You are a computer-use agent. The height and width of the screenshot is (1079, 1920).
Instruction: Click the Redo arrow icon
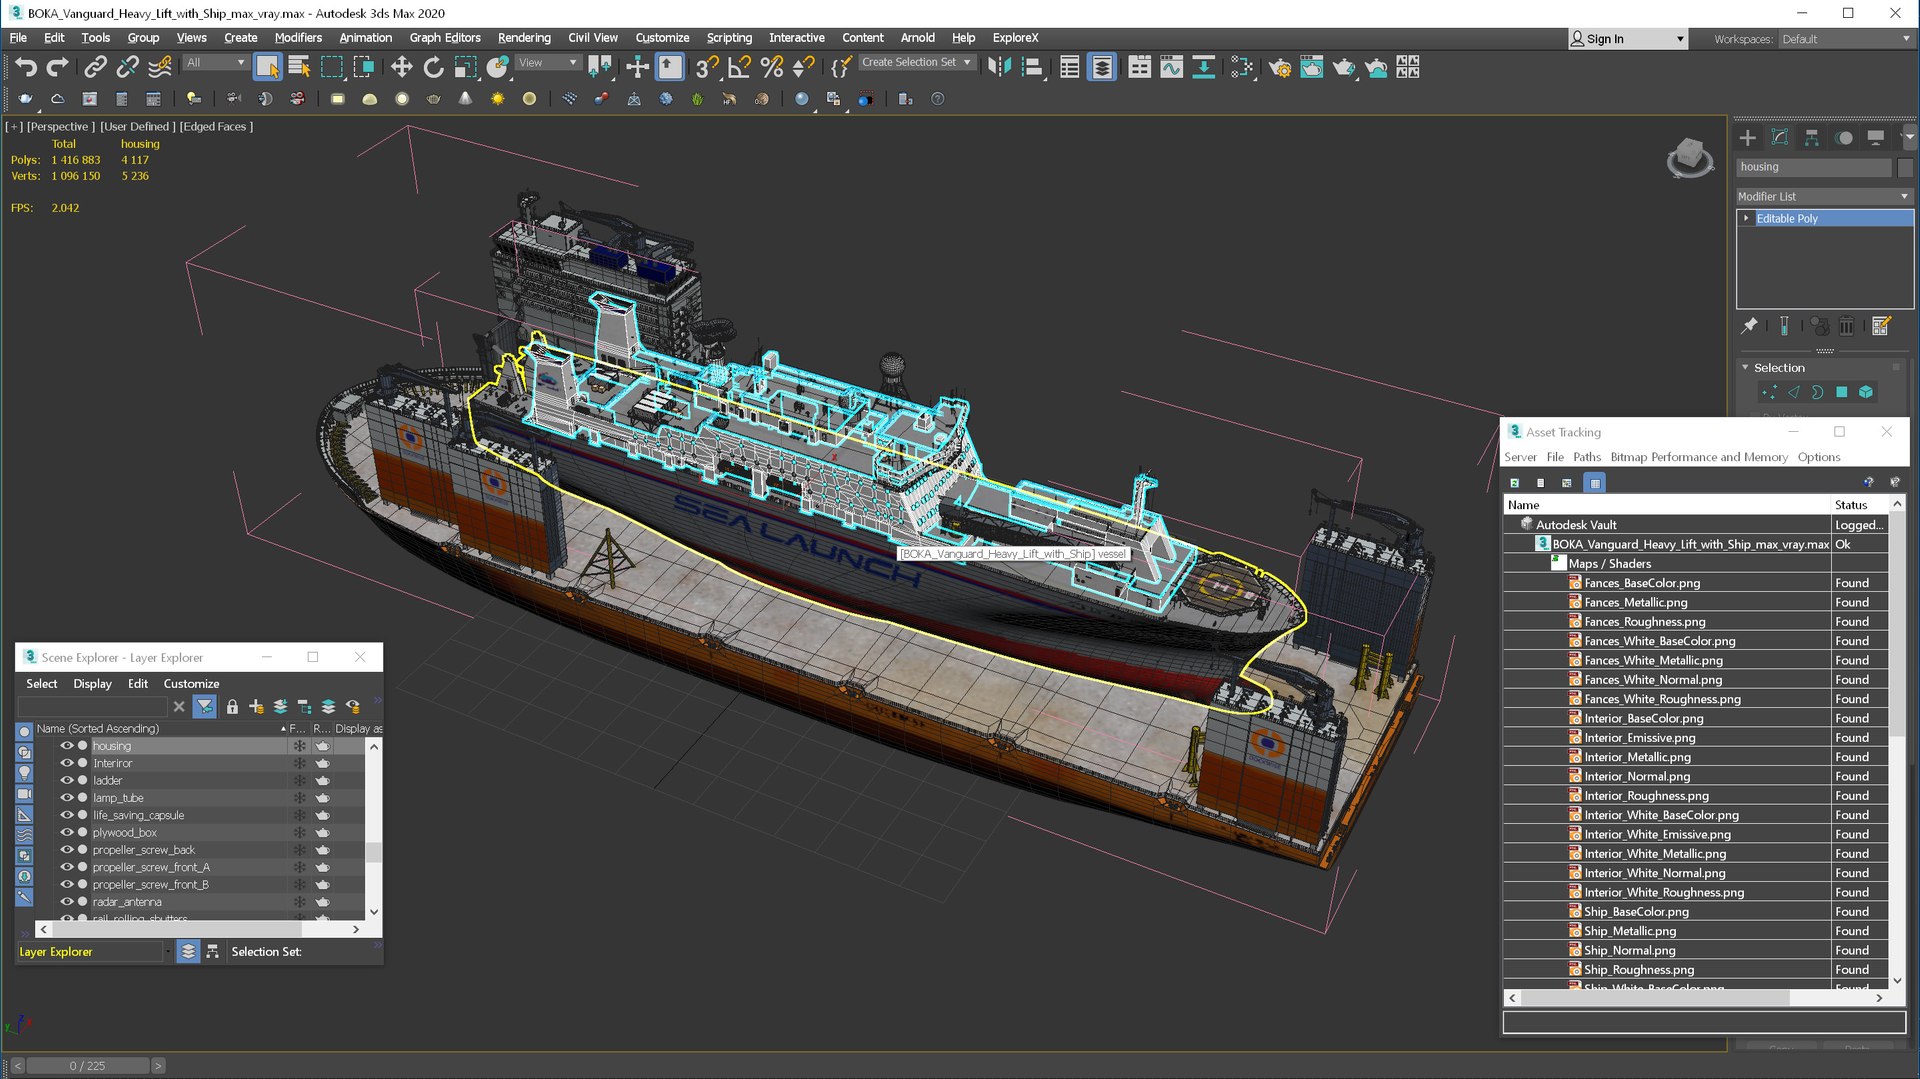pyautogui.click(x=58, y=67)
